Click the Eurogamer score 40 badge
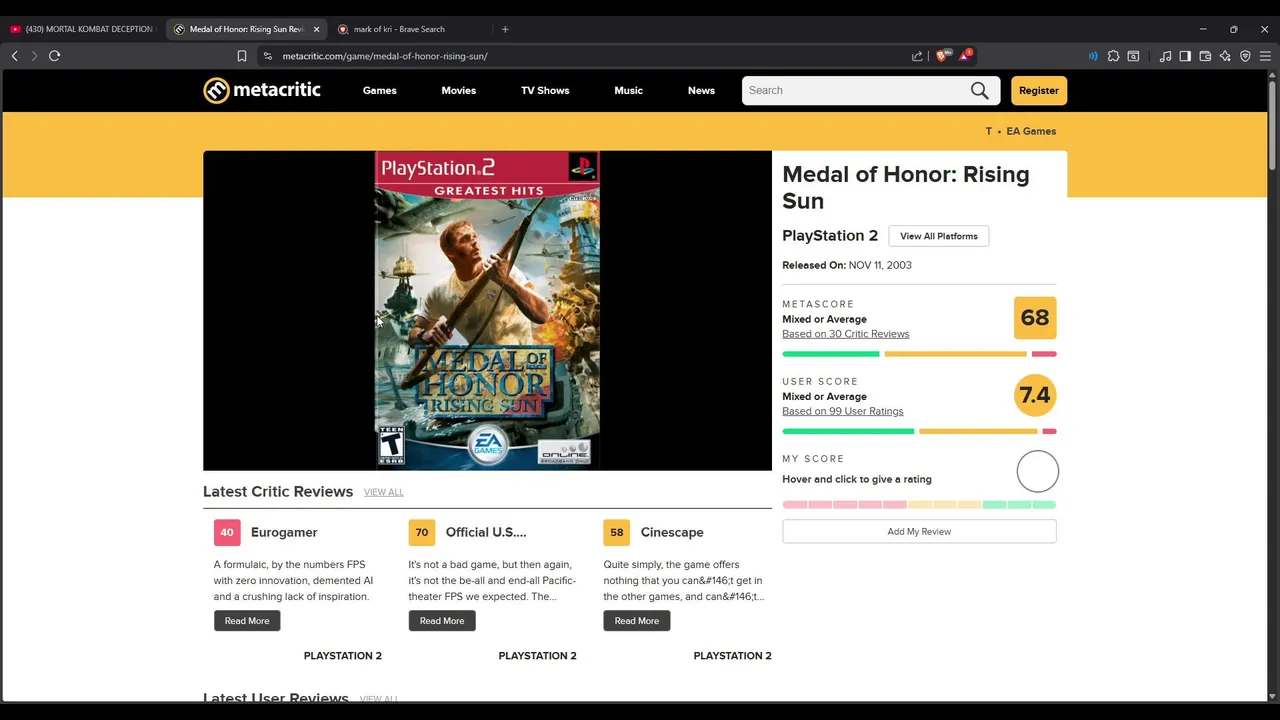The width and height of the screenshot is (1280, 720). (x=227, y=532)
